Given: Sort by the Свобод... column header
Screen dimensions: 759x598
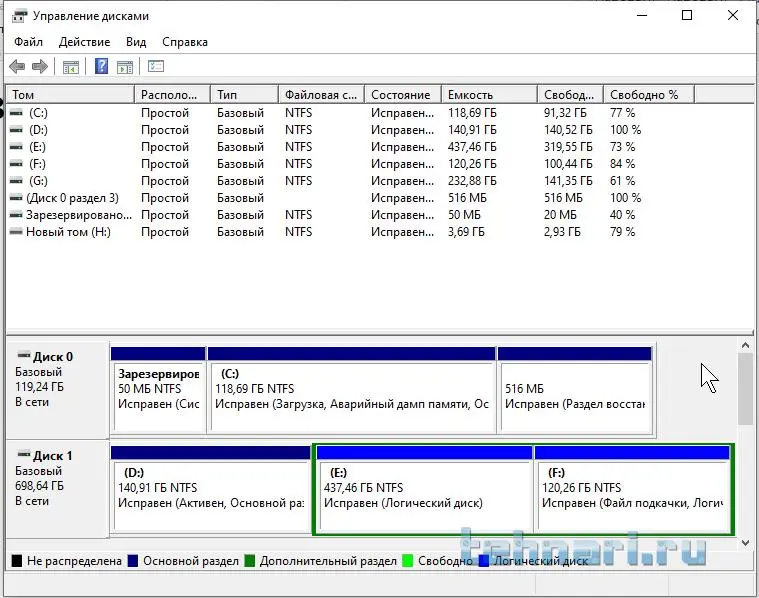Looking at the screenshot, I should coord(570,94).
